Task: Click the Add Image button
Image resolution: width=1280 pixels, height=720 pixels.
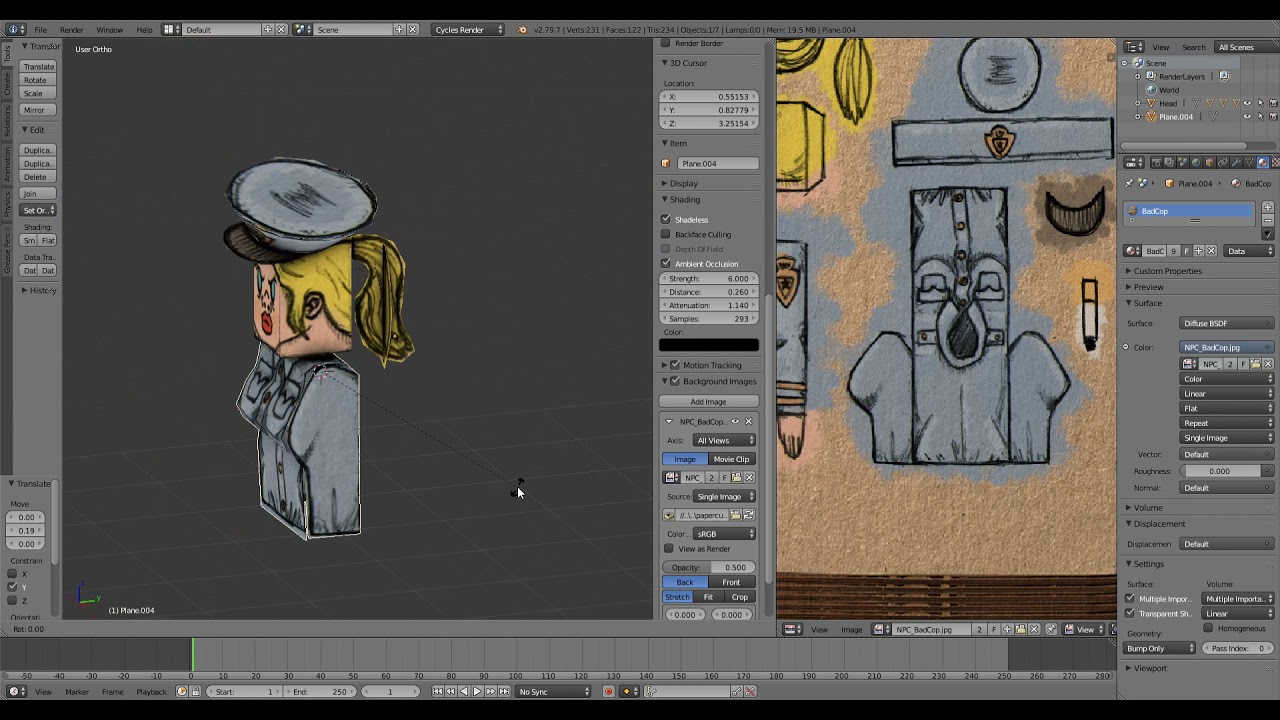Action: pyautogui.click(x=708, y=402)
